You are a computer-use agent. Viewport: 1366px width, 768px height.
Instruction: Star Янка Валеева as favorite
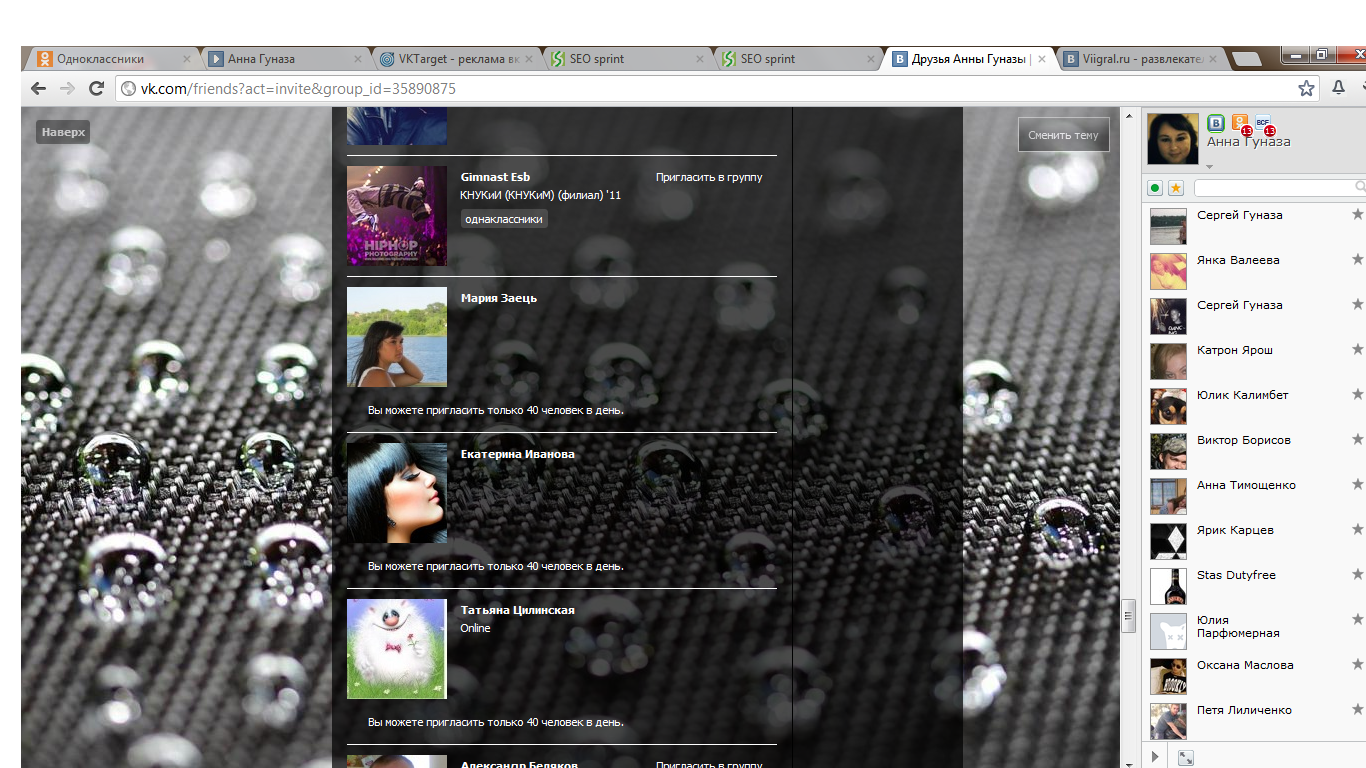1357,260
